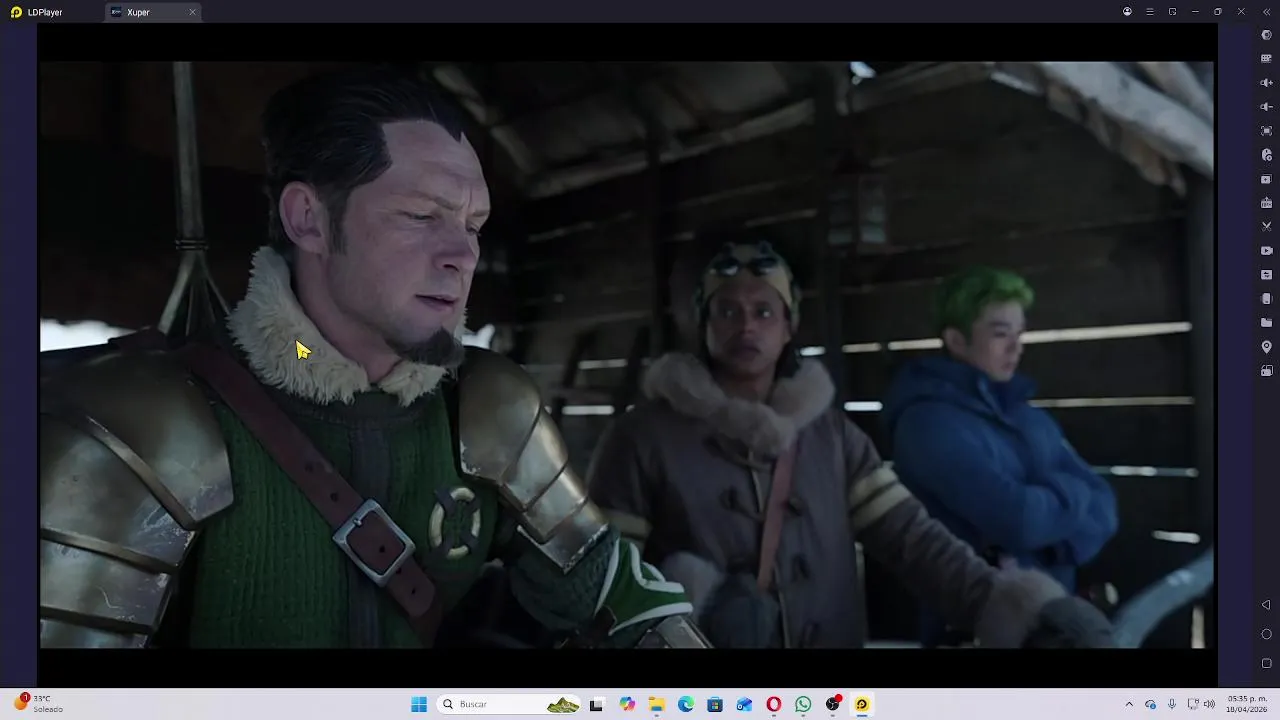
Task: Tap the Android recent apps square button
Action: pos(1266,663)
